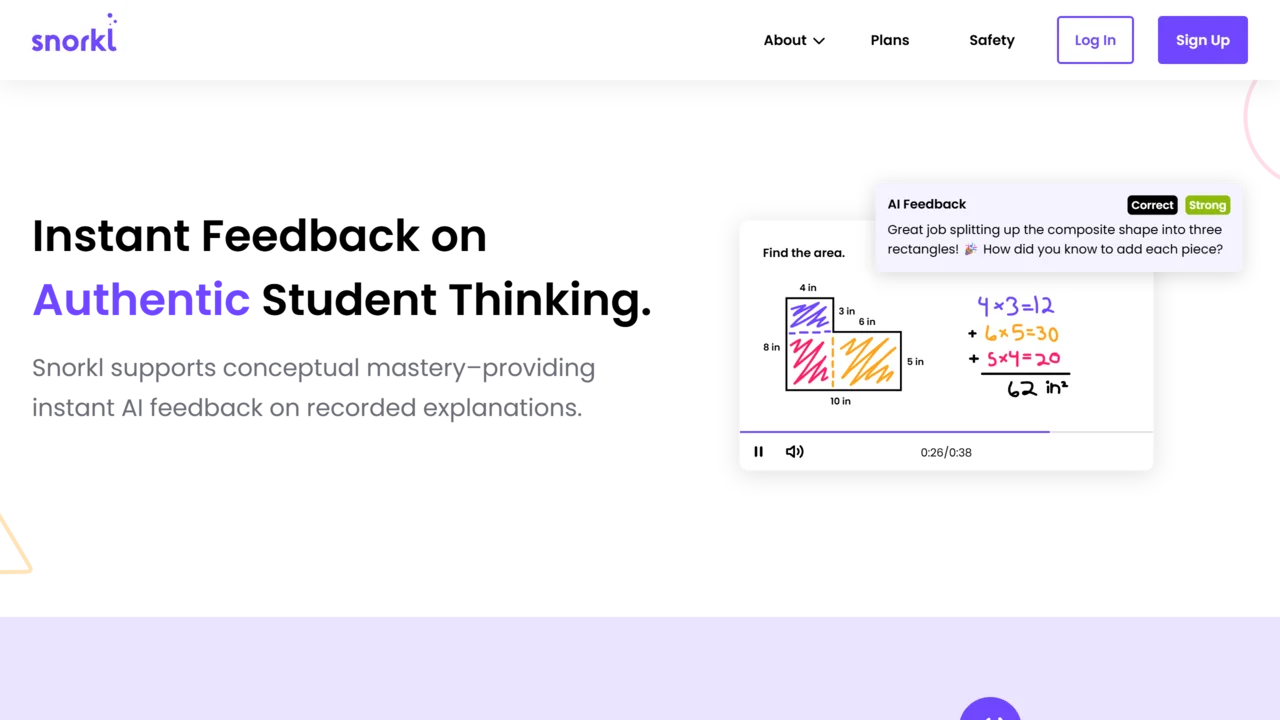The height and width of the screenshot is (720, 1280).
Task: Click the Correct feedback badge
Action: (1152, 205)
